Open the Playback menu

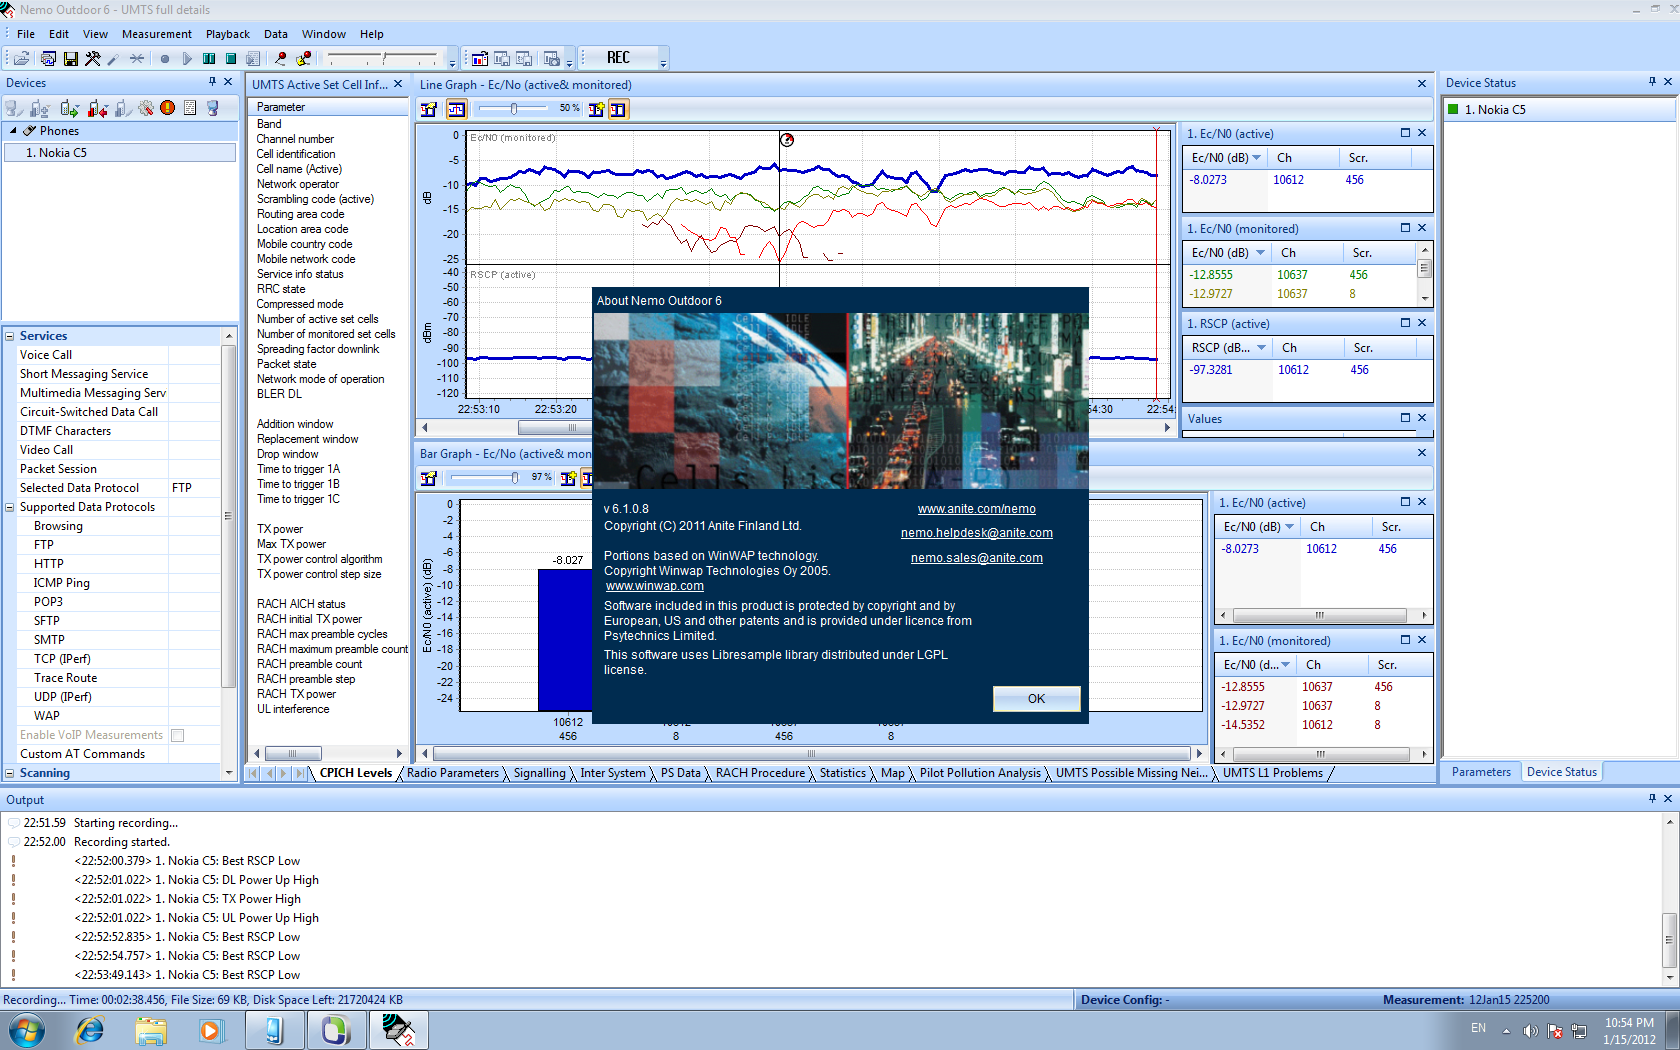228,34
